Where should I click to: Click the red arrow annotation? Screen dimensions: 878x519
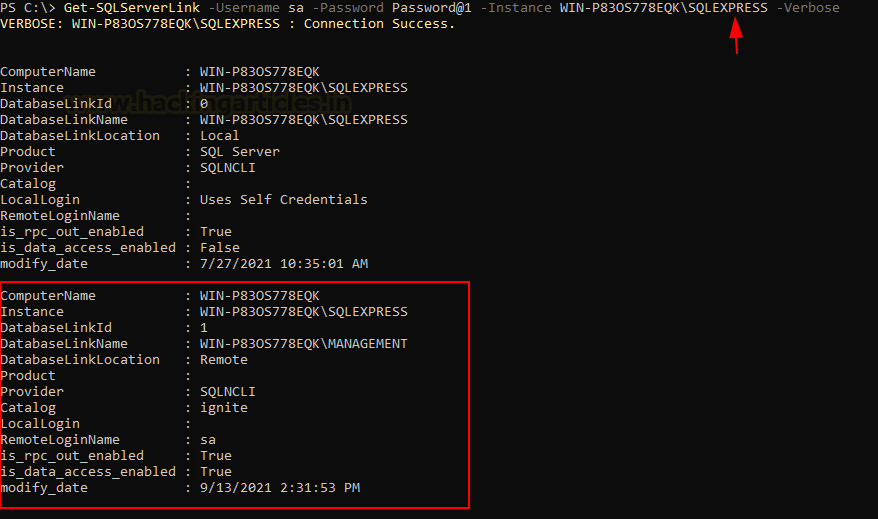pos(736,36)
